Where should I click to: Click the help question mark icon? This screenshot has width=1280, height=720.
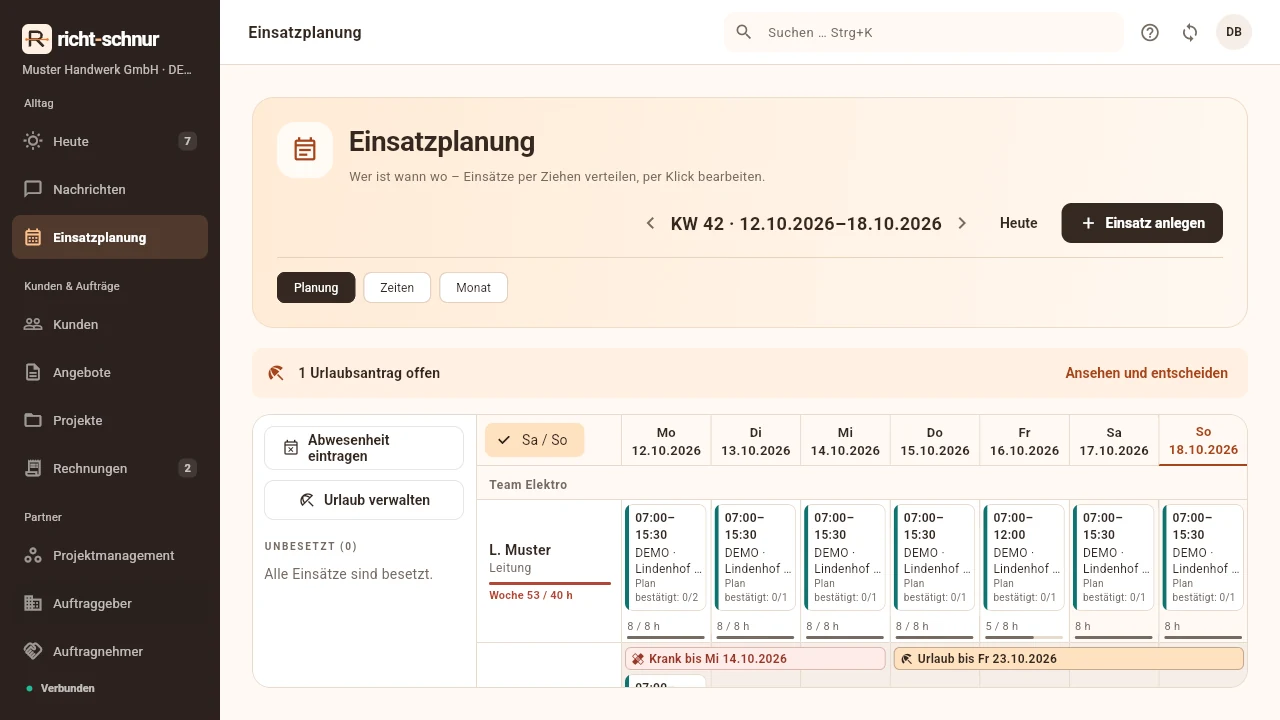pyautogui.click(x=1150, y=32)
